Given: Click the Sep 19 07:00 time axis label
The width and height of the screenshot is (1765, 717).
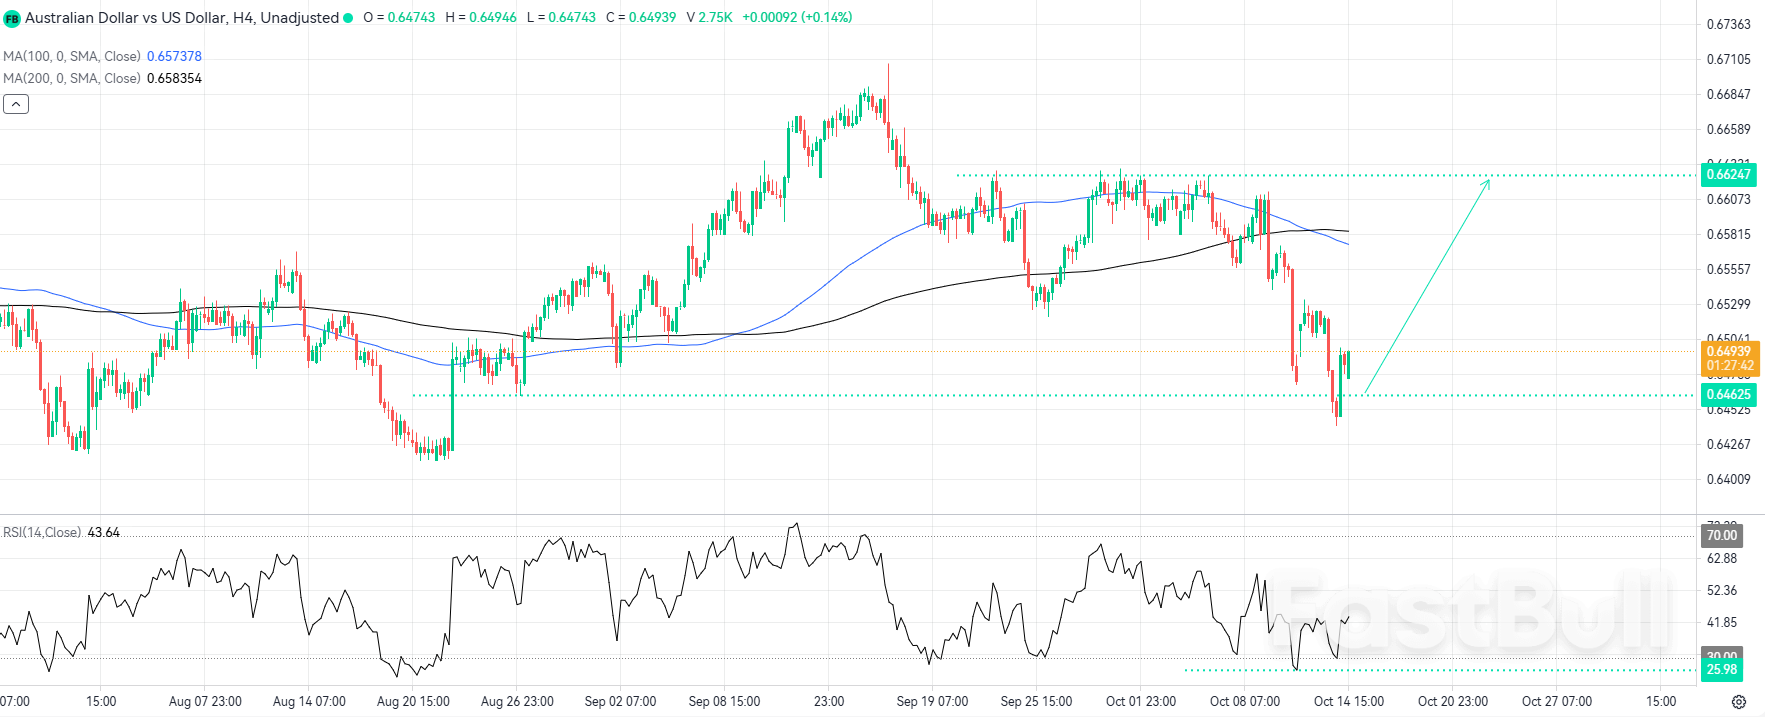Looking at the screenshot, I should [x=932, y=701].
